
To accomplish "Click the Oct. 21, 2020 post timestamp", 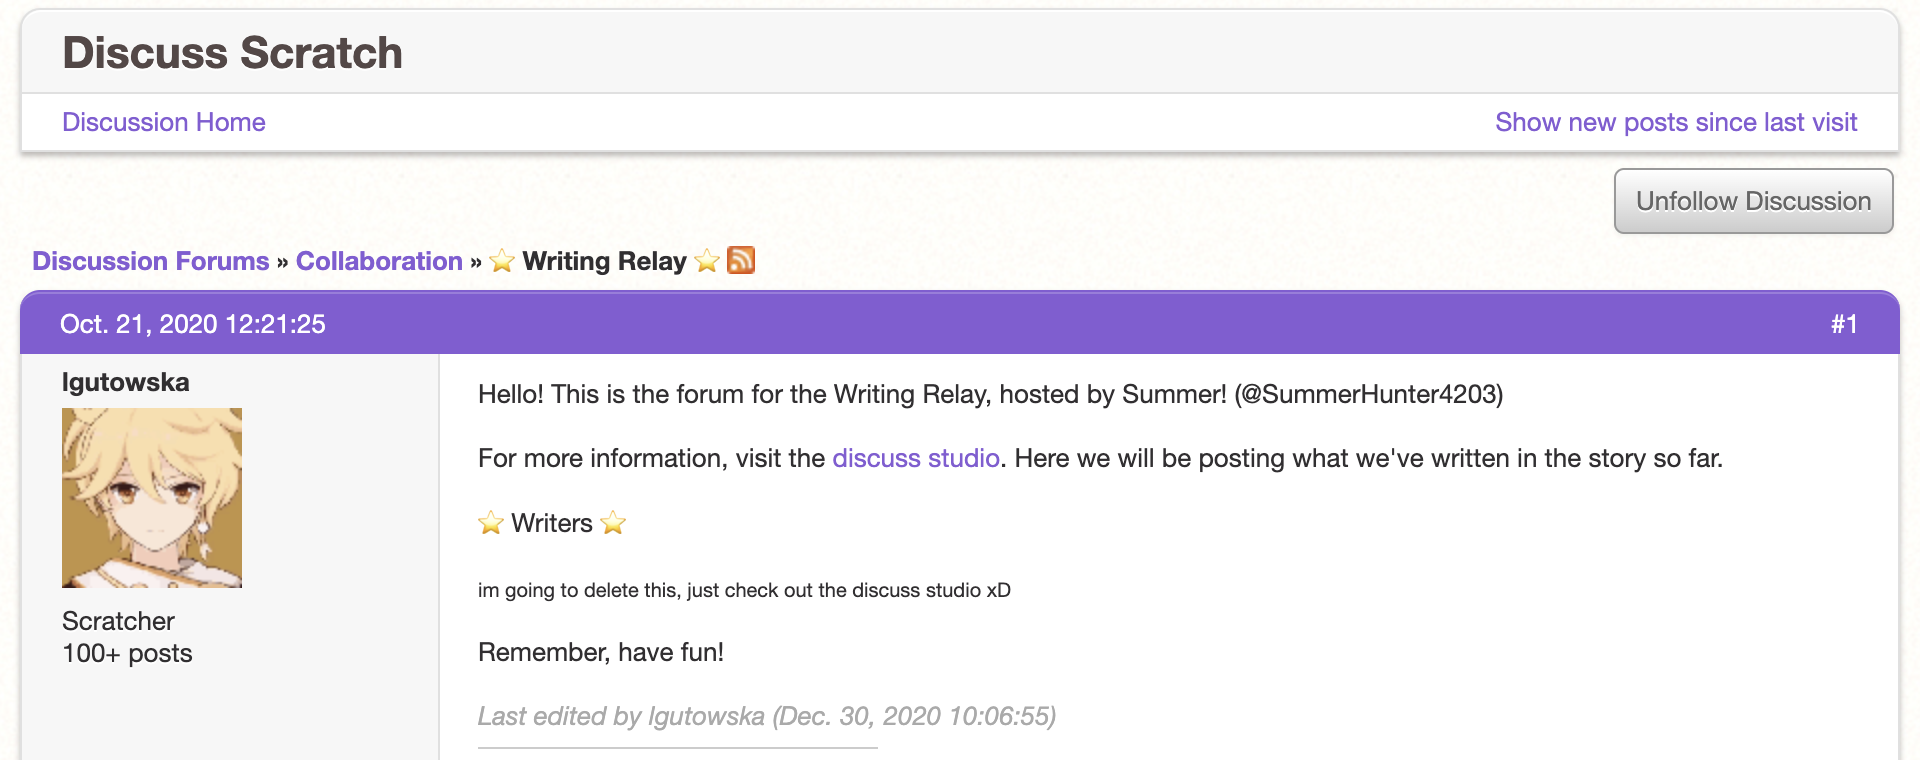I will click(193, 324).
